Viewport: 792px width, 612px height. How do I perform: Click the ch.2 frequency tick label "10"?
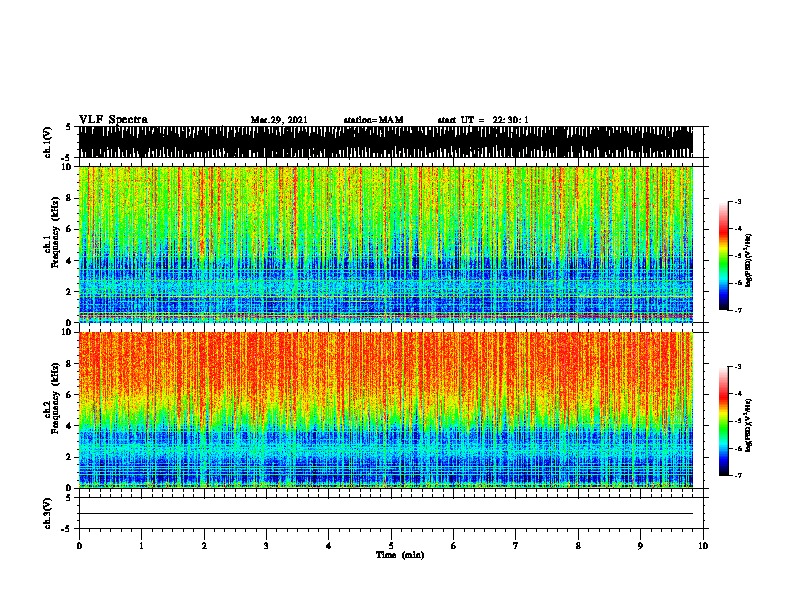click(x=67, y=332)
